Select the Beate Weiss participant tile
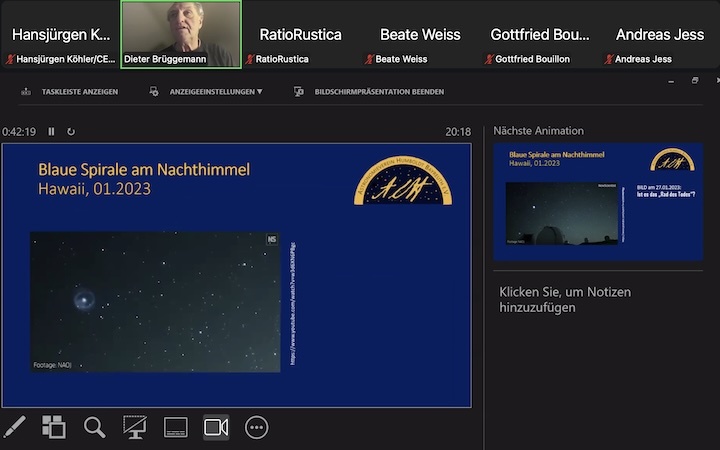This screenshot has height=450, width=720. point(420,34)
